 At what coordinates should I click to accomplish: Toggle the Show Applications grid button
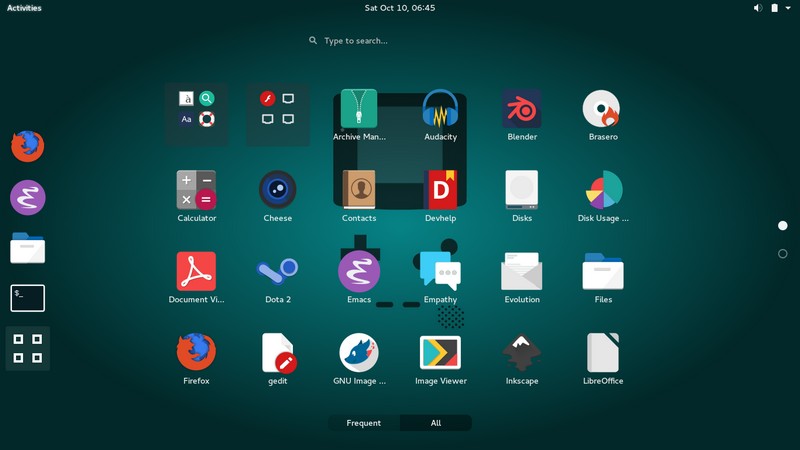(x=28, y=348)
